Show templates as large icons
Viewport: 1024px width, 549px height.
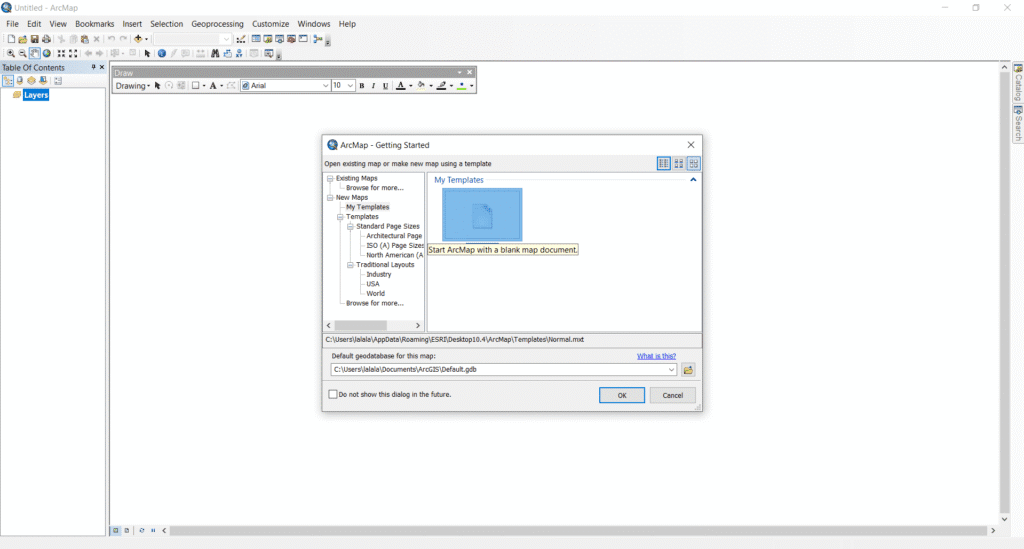pos(694,164)
